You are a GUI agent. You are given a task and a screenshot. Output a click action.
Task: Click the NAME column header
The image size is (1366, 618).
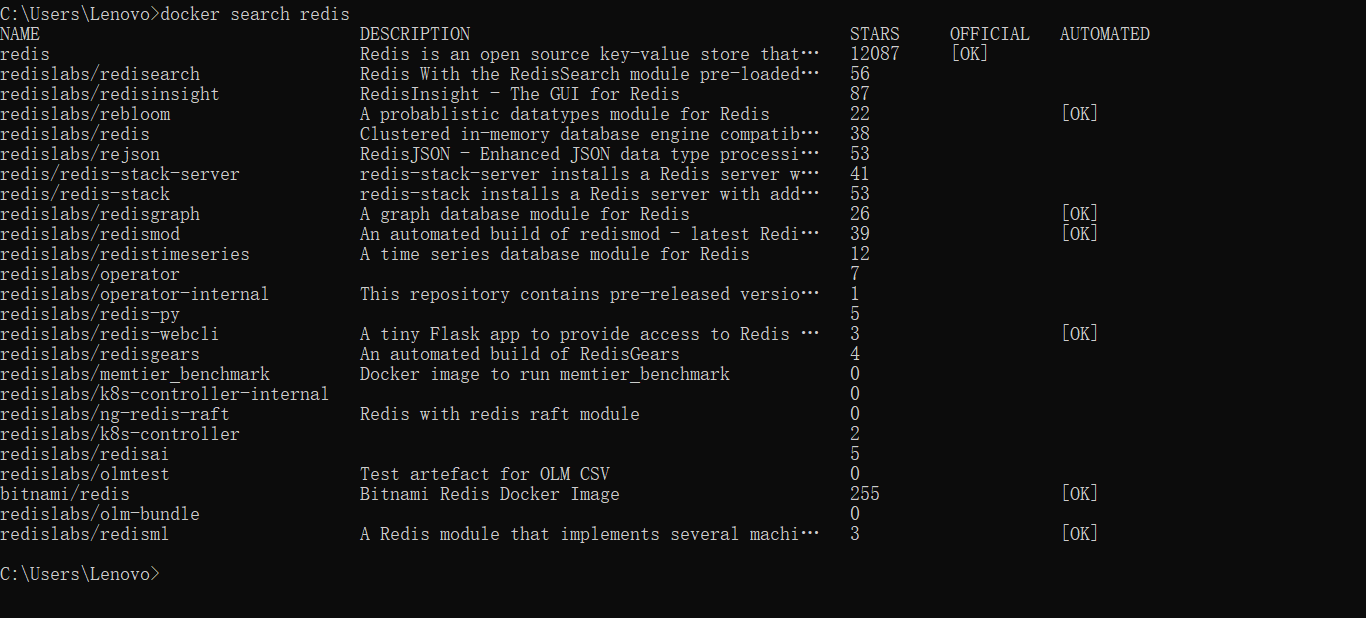[20, 34]
